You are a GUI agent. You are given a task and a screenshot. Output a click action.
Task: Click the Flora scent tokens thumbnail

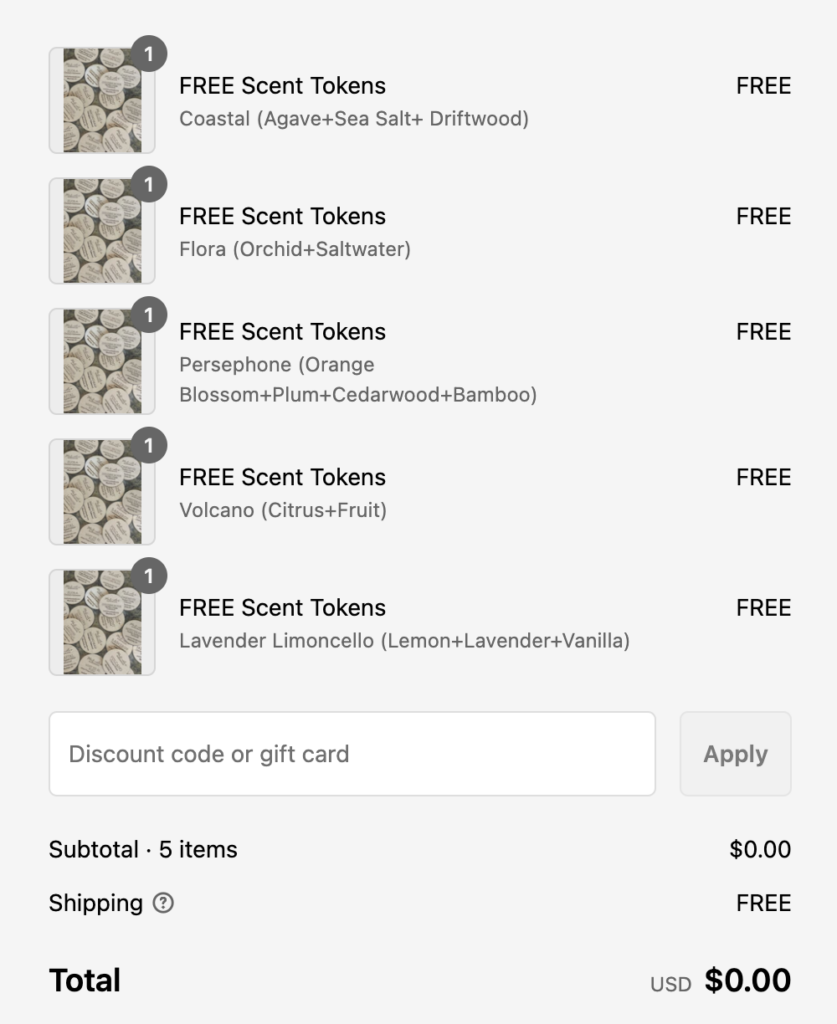pyautogui.click(x=101, y=231)
